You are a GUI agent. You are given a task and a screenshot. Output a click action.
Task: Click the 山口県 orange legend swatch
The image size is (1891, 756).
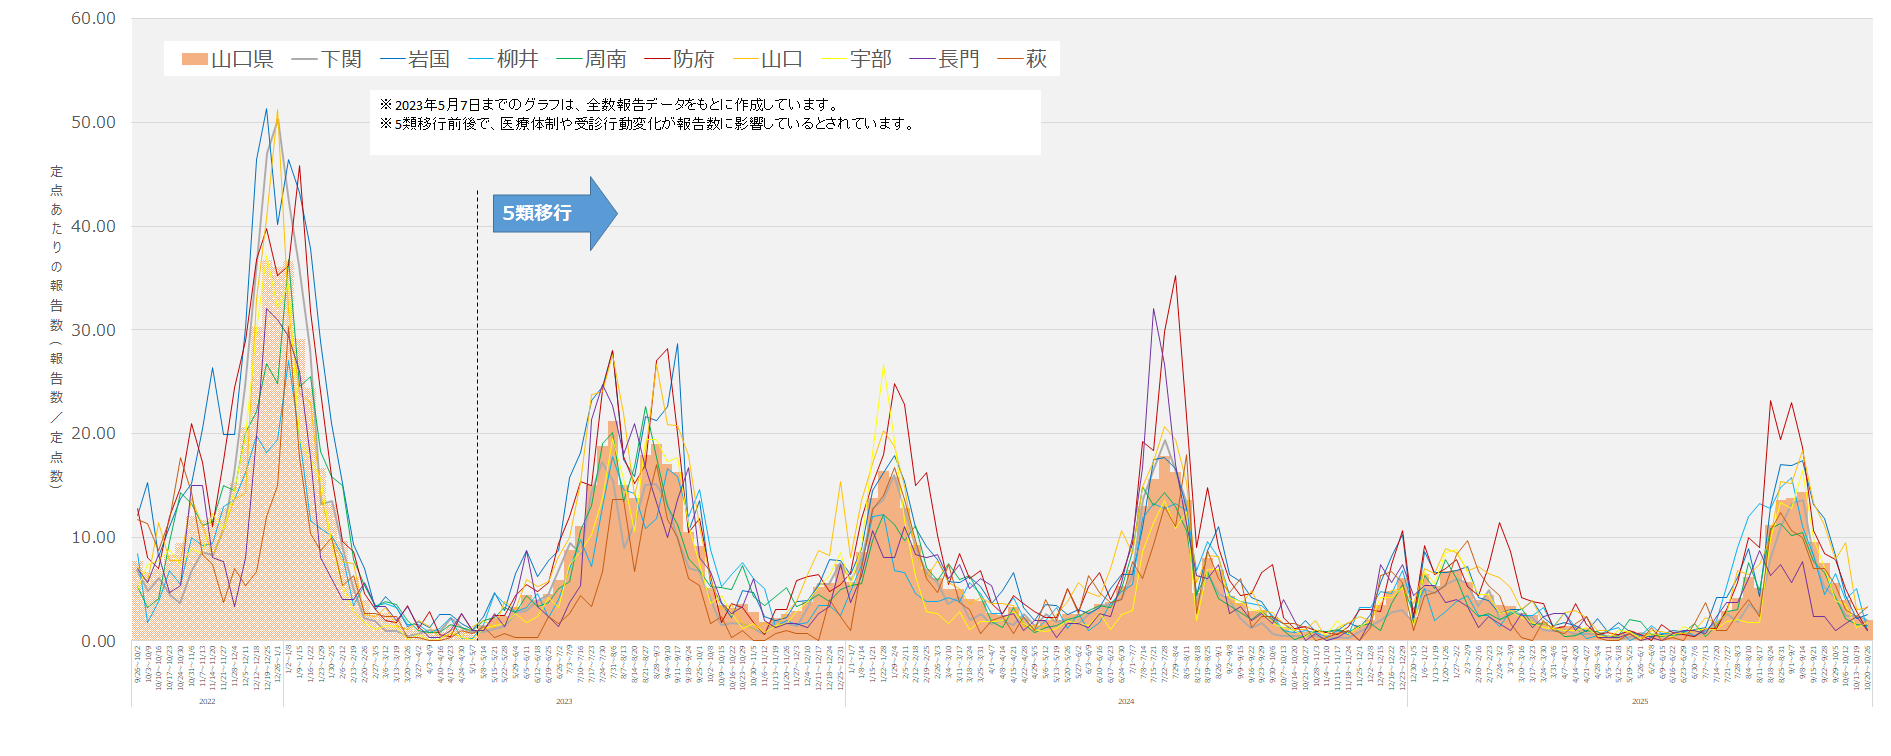pos(194,60)
